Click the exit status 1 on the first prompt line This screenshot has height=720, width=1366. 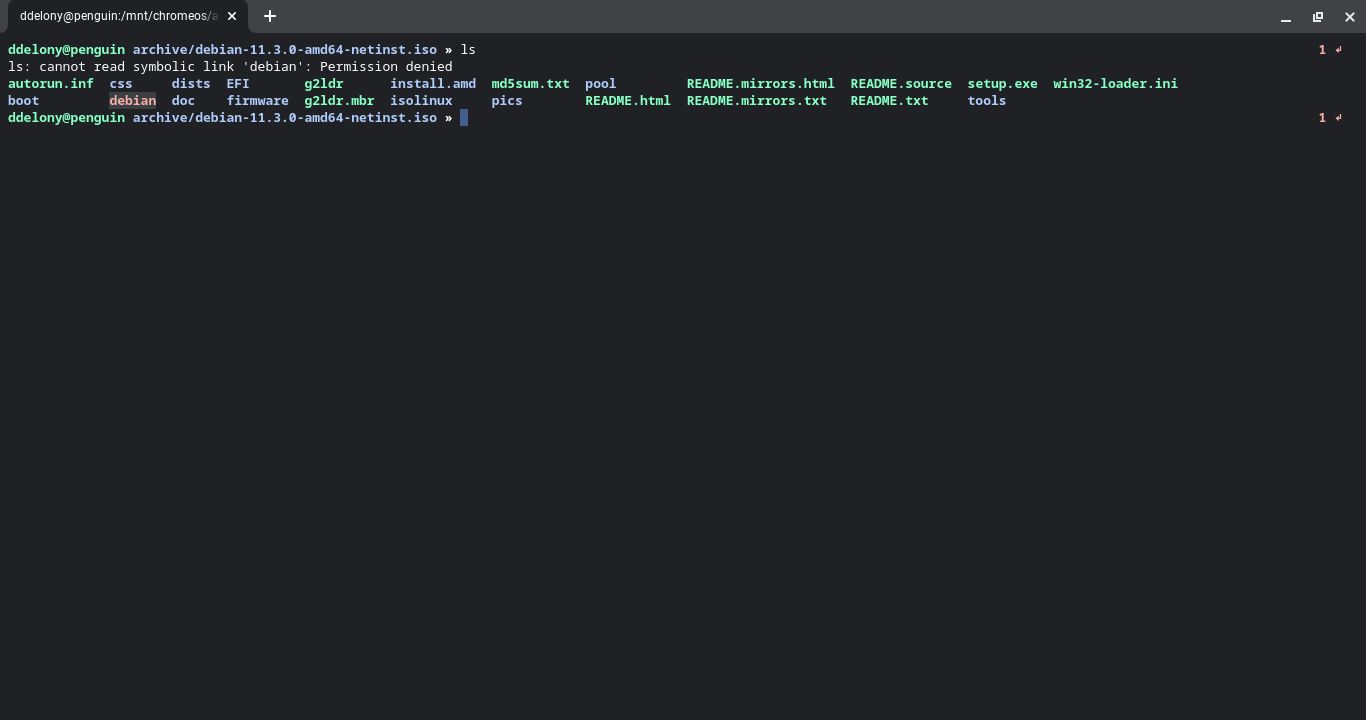(x=1322, y=50)
